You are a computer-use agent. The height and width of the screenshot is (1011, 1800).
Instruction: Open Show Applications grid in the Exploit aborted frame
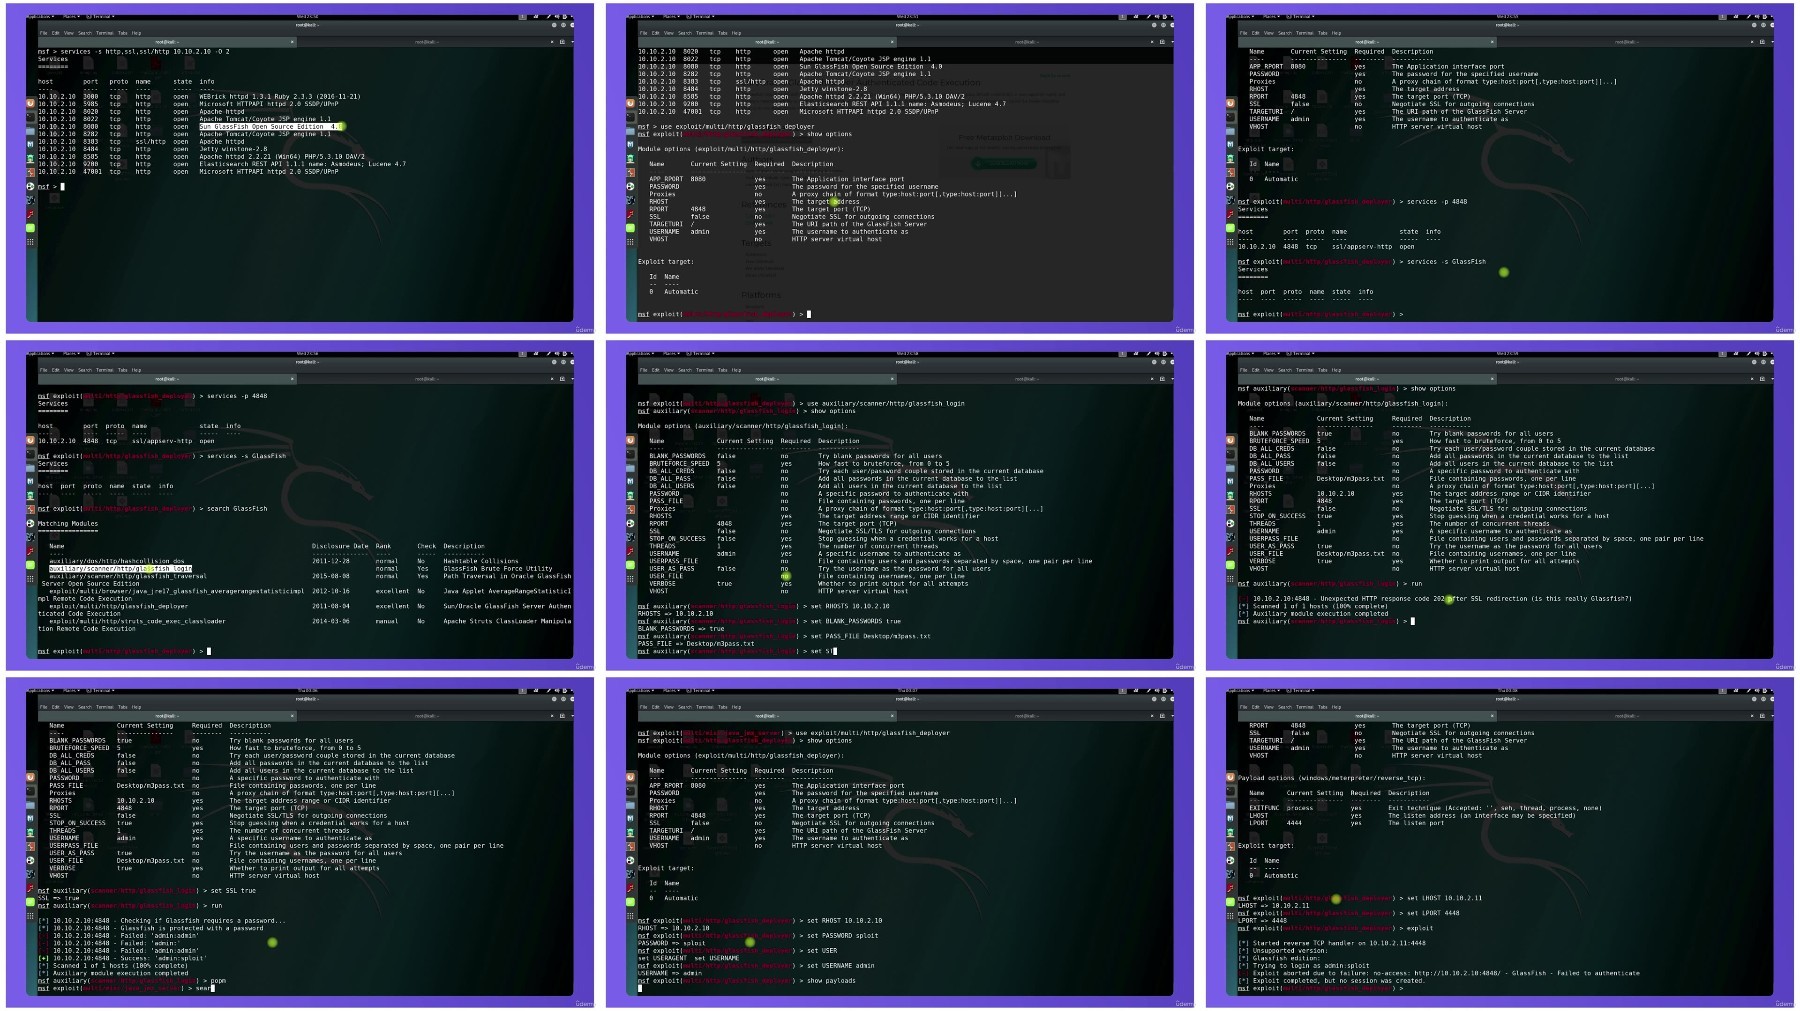tap(1231, 916)
